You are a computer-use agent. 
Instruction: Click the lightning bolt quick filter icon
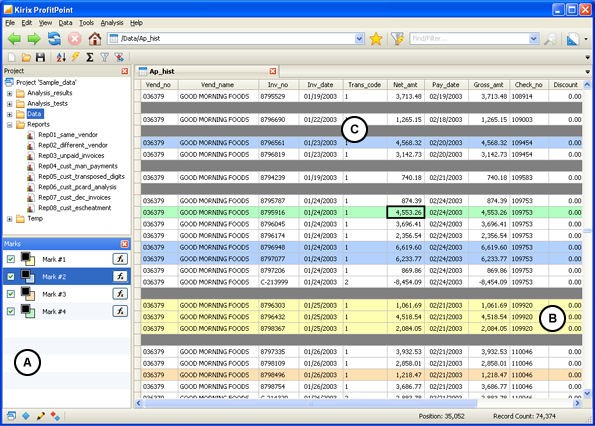[x=76, y=57]
